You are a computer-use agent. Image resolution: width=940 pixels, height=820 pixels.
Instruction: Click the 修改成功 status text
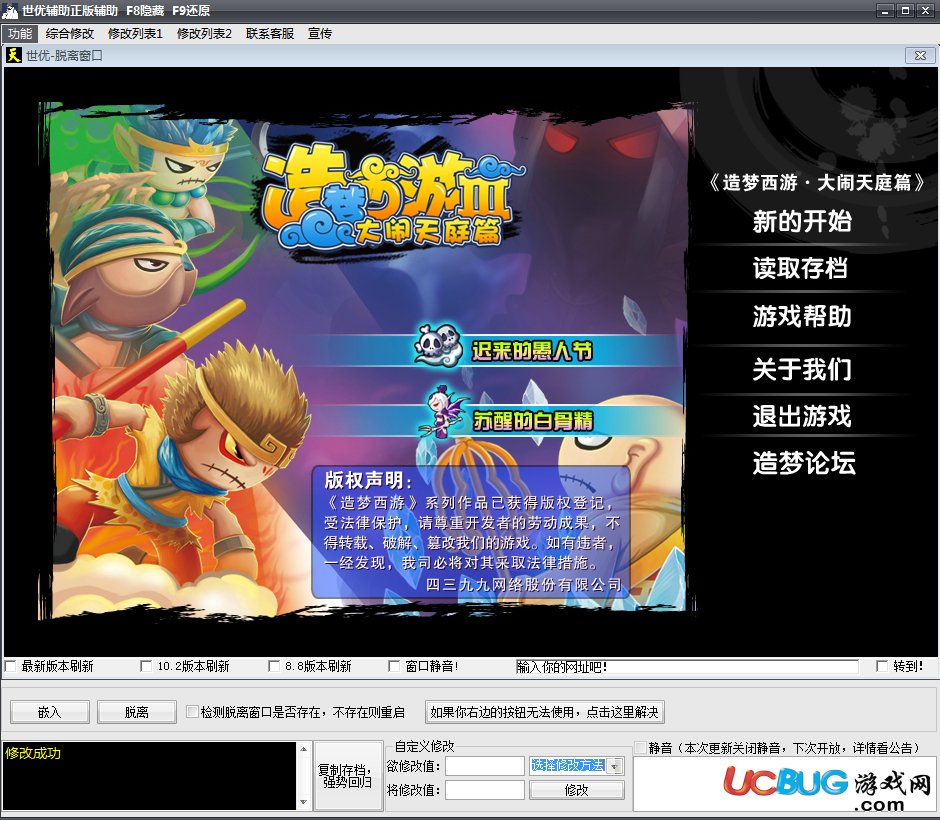pyautogui.click(x=33, y=753)
